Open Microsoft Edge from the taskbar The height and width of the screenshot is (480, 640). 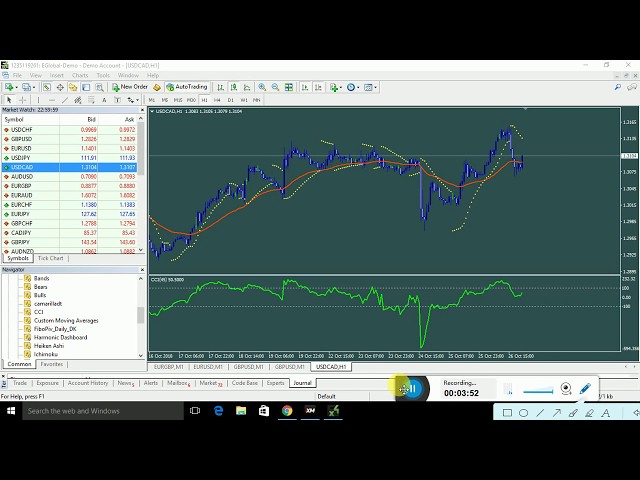point(219,410)
